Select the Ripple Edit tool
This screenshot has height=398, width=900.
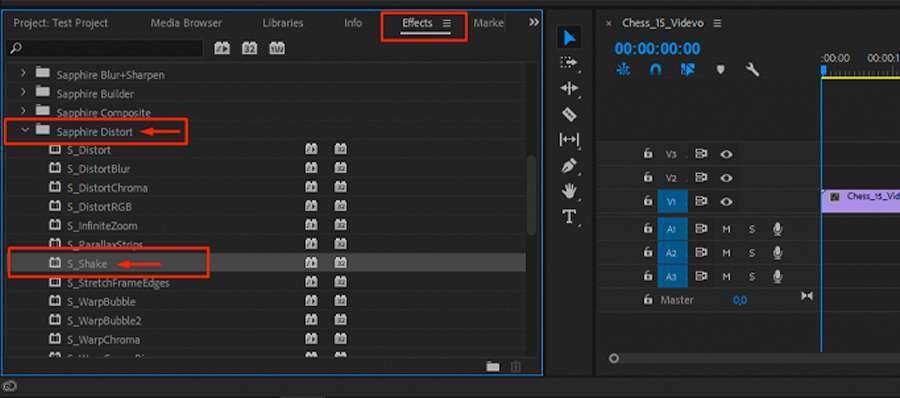[x=569, y=88]
